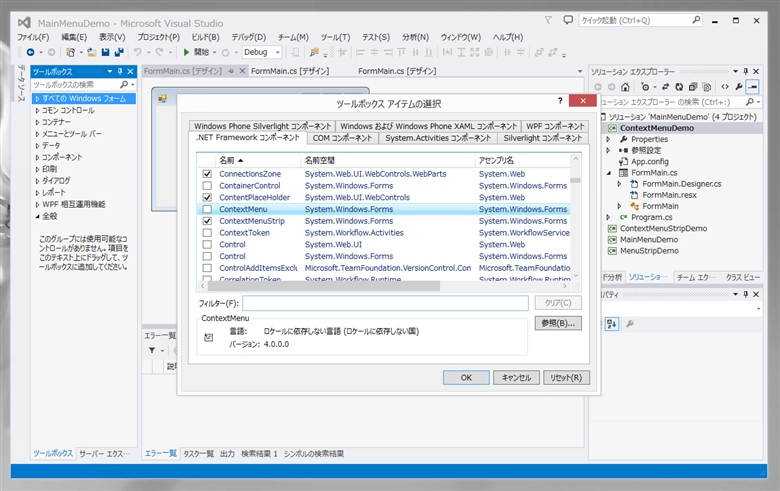Click the Home icon in Solution Explorer
The height and width of the screenshot is (491, 780).
[x=625, y=87]
